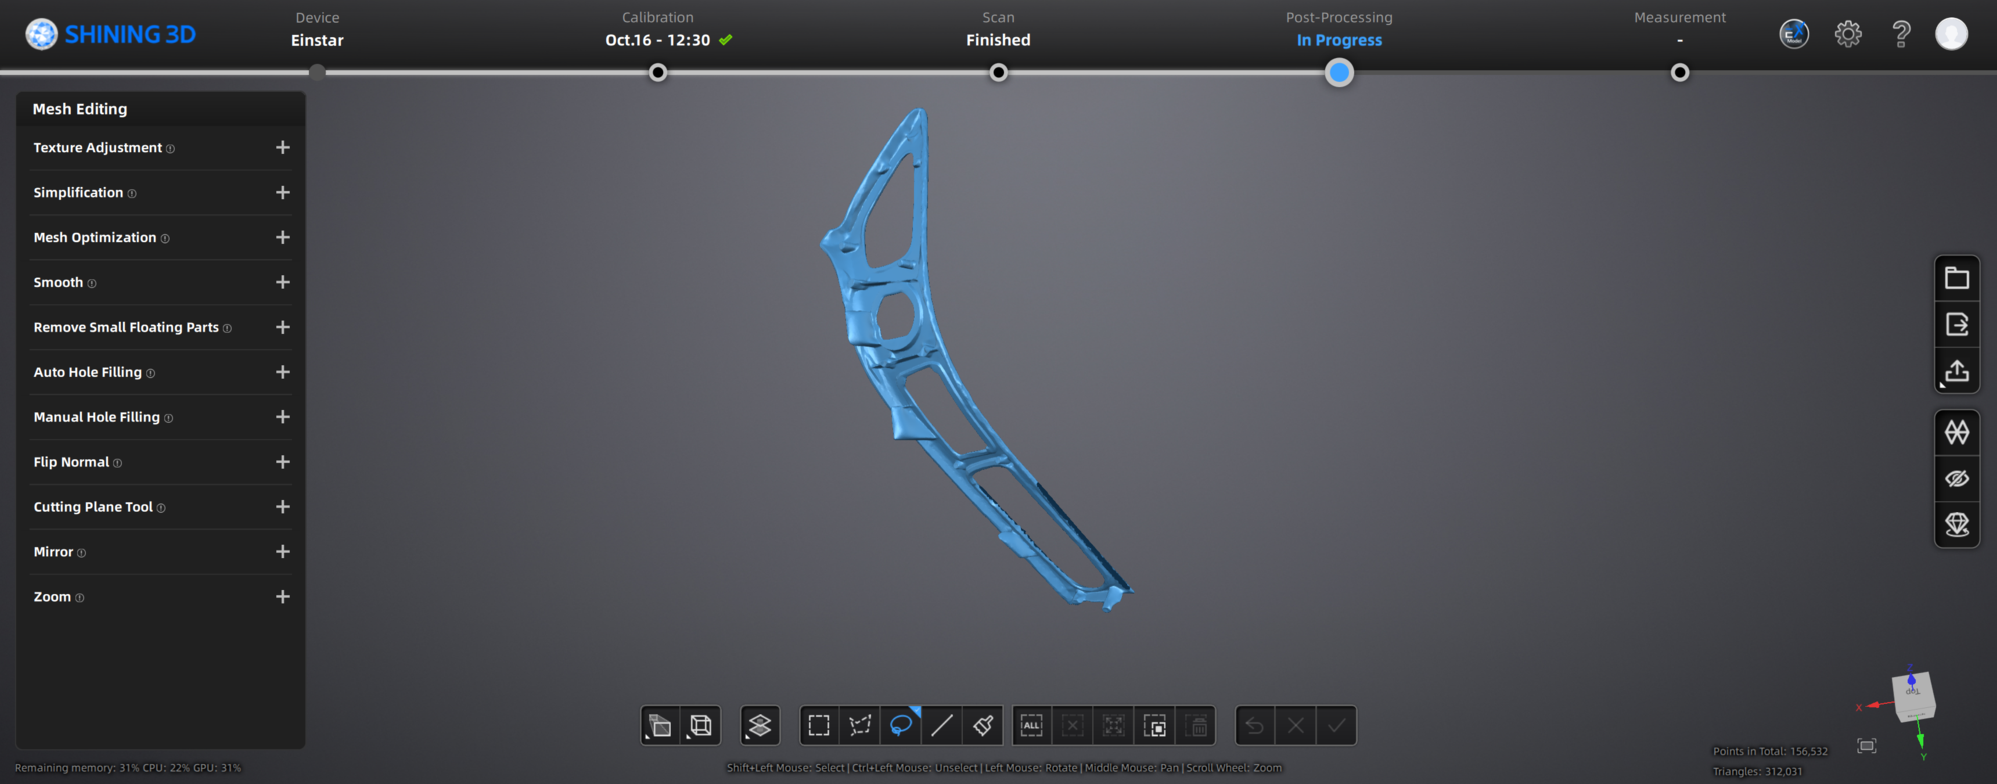This screenshot has height=784, width=1997.
Task: Go to the Measurement step
Action: (1680, 72)
